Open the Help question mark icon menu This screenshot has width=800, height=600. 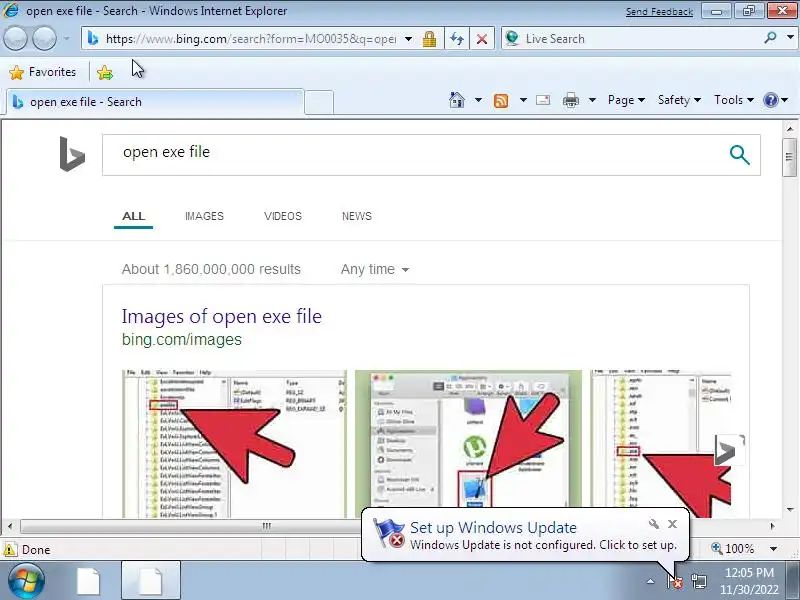(776, 100)
